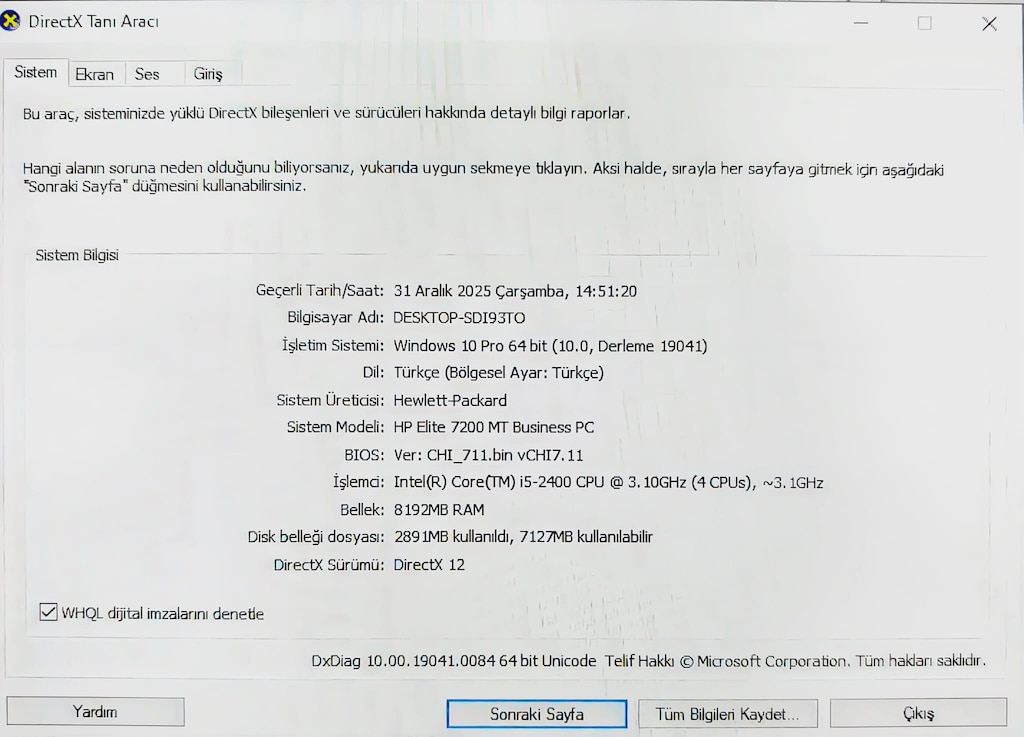Click the Bilgisayar Adı label
The image size is (1024, 737).
pos(336,317)
